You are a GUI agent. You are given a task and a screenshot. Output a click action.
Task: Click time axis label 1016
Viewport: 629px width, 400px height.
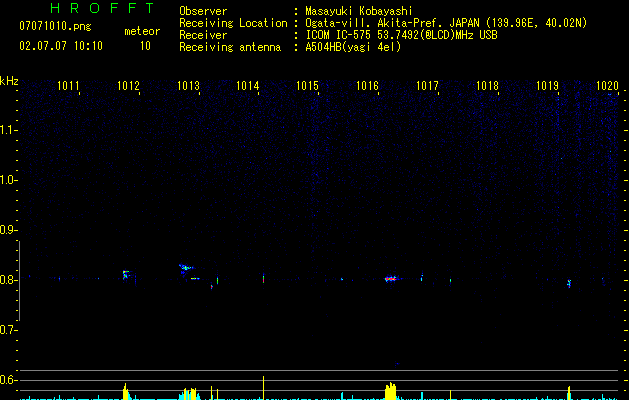[367, 86]
